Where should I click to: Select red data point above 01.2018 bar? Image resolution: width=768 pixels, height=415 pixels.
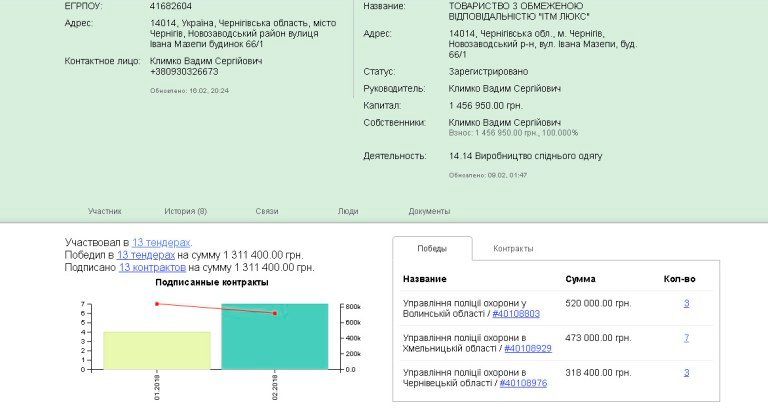point(157,304)
